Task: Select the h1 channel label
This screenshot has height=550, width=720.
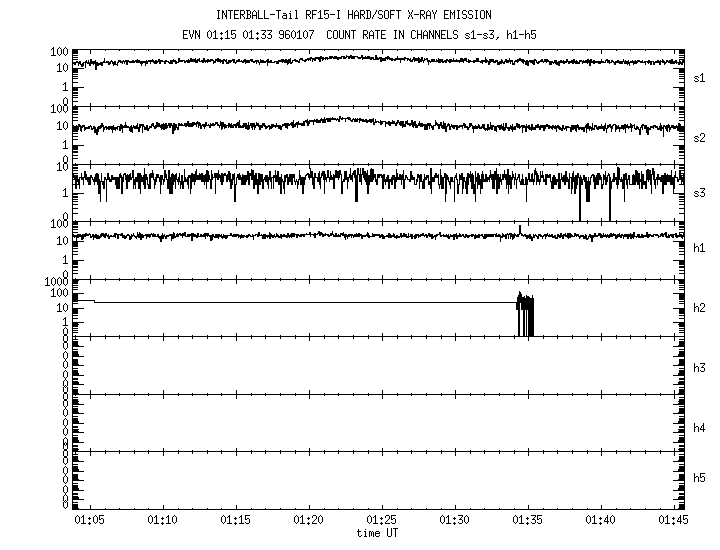Action: pos(700,248)
